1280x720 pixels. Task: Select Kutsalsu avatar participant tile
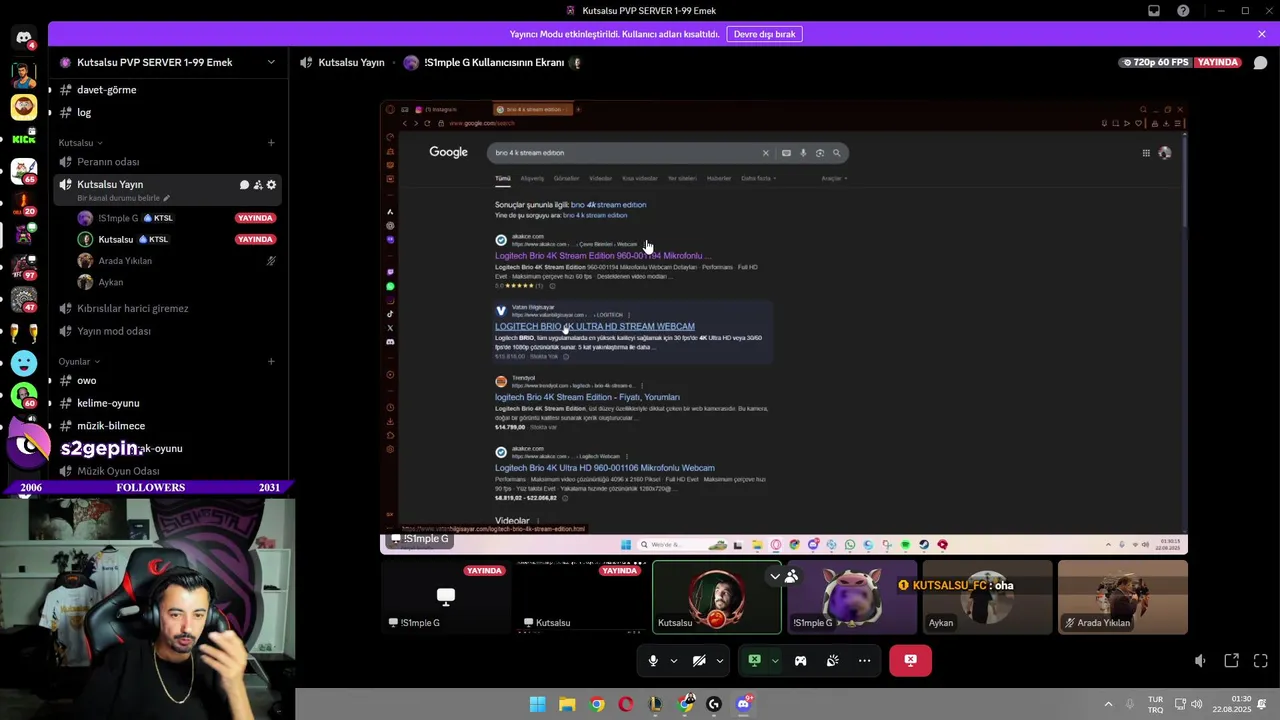(716, 597)
